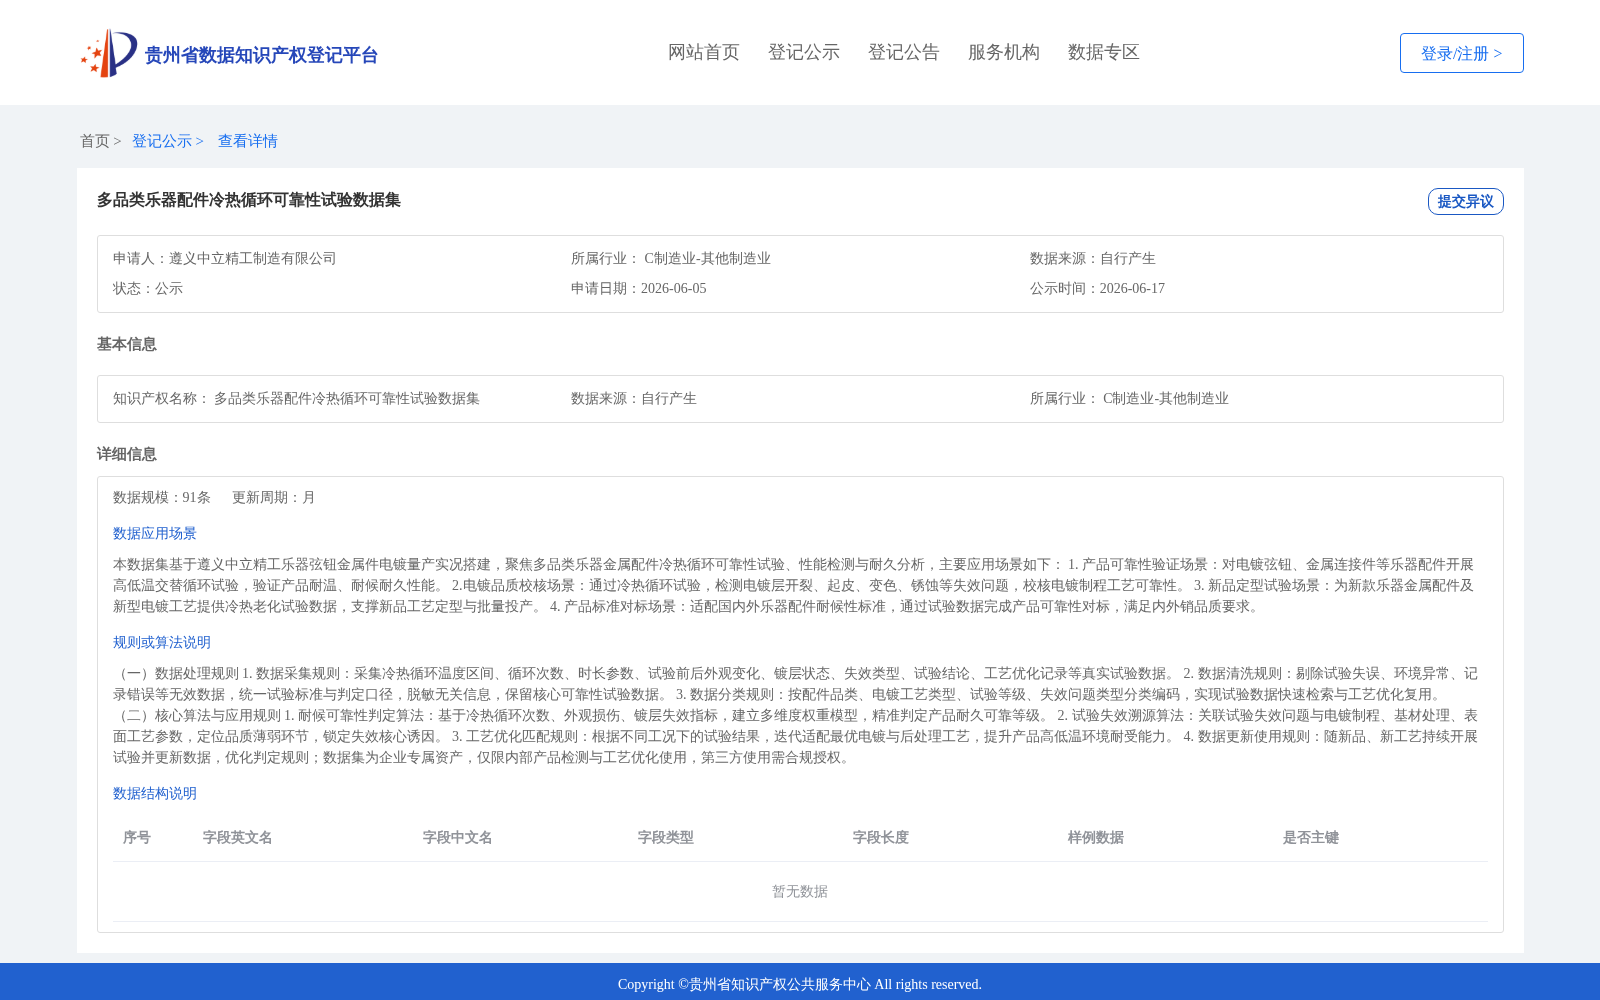Select 数据专区 in the top menu
Image resolution: width=1600 pixels, height=1000 pixels.
(x=1104, y=52)
